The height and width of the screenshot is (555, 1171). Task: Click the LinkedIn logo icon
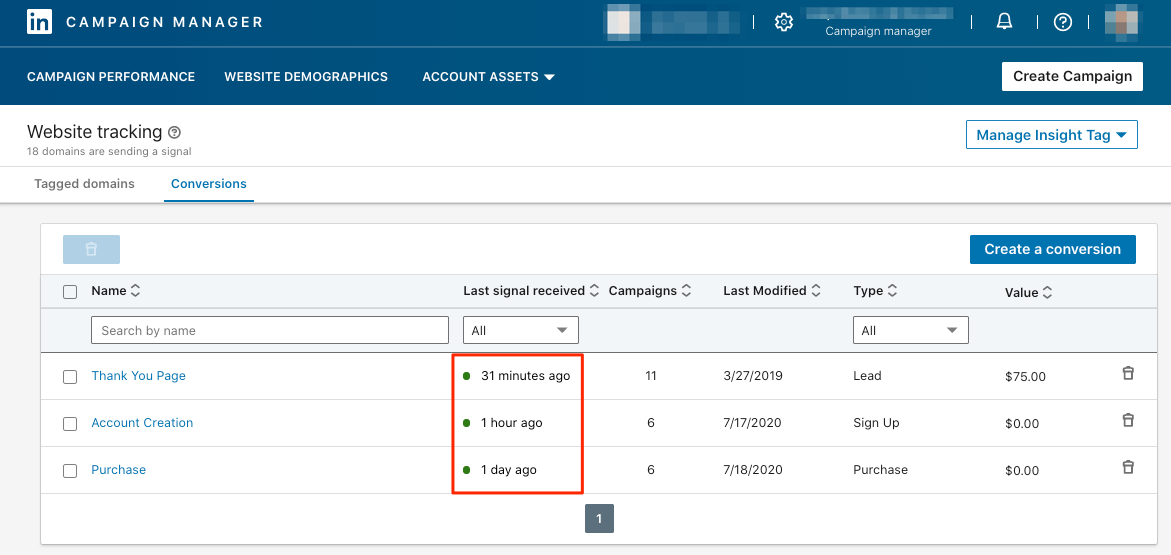coord(40,22)
